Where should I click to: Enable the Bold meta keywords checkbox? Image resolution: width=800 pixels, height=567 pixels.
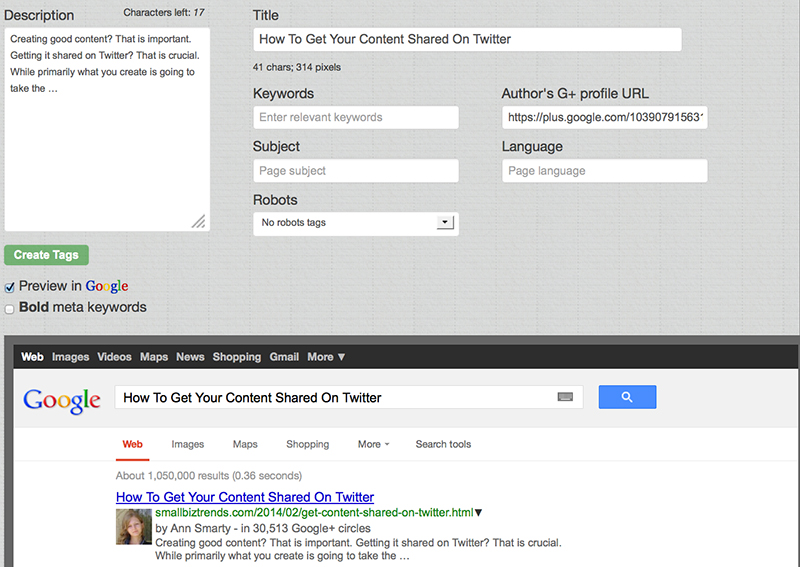9,309
